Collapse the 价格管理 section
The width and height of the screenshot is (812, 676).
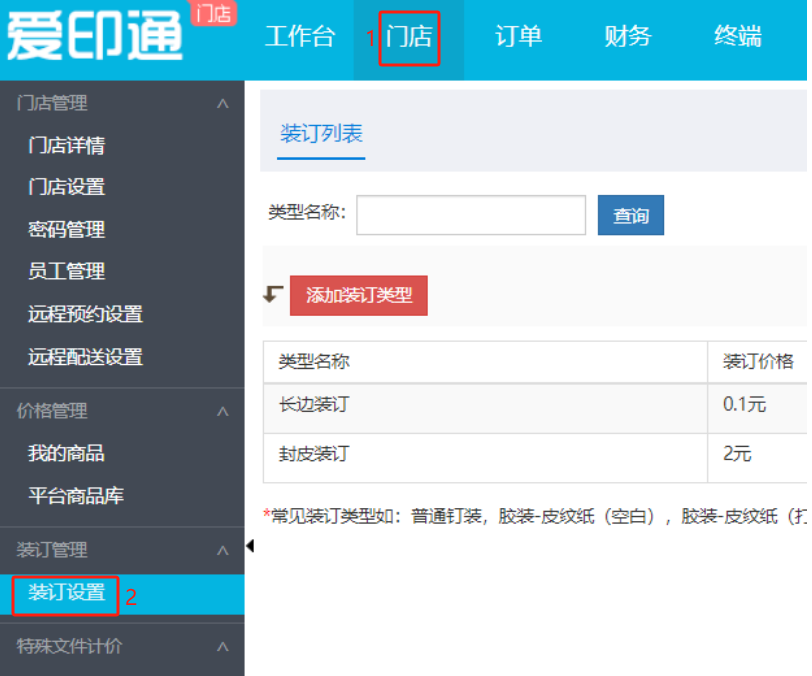[222, 411]
